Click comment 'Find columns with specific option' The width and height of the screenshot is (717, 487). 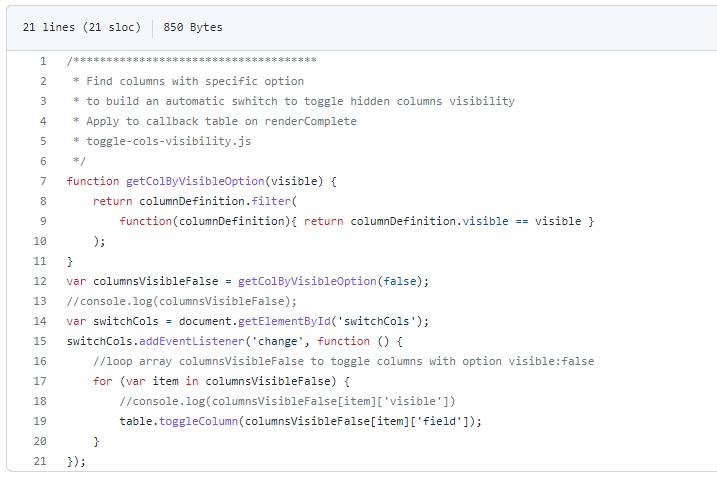point(195,81)
